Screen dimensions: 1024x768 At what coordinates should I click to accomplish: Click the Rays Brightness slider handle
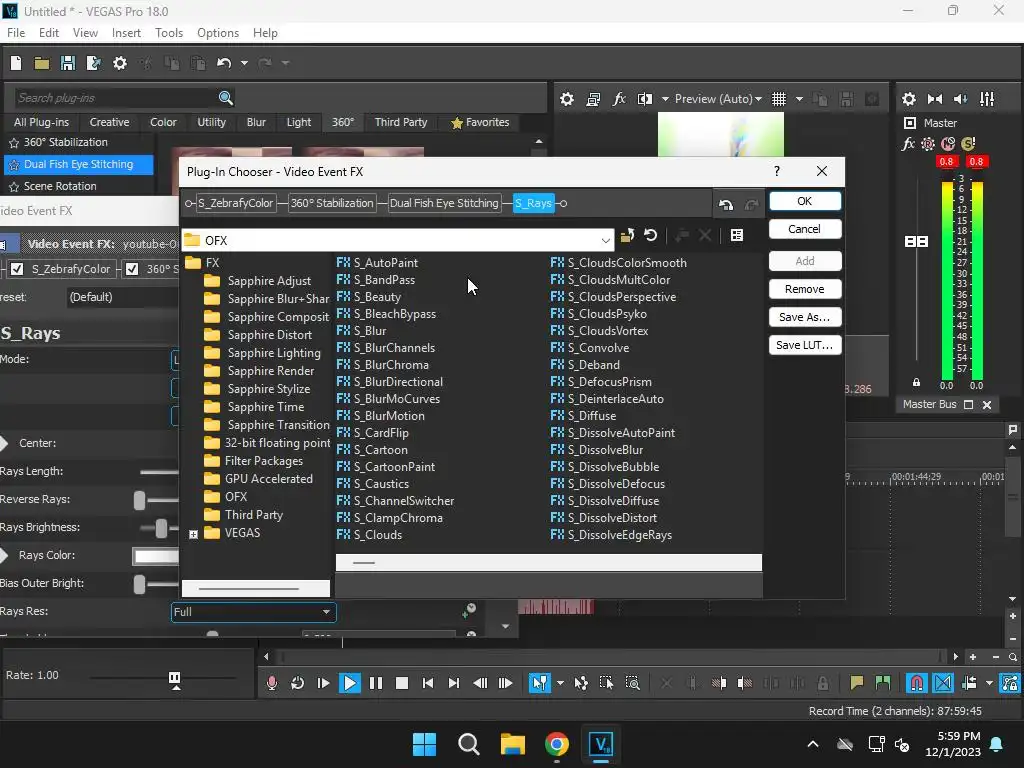161,528
